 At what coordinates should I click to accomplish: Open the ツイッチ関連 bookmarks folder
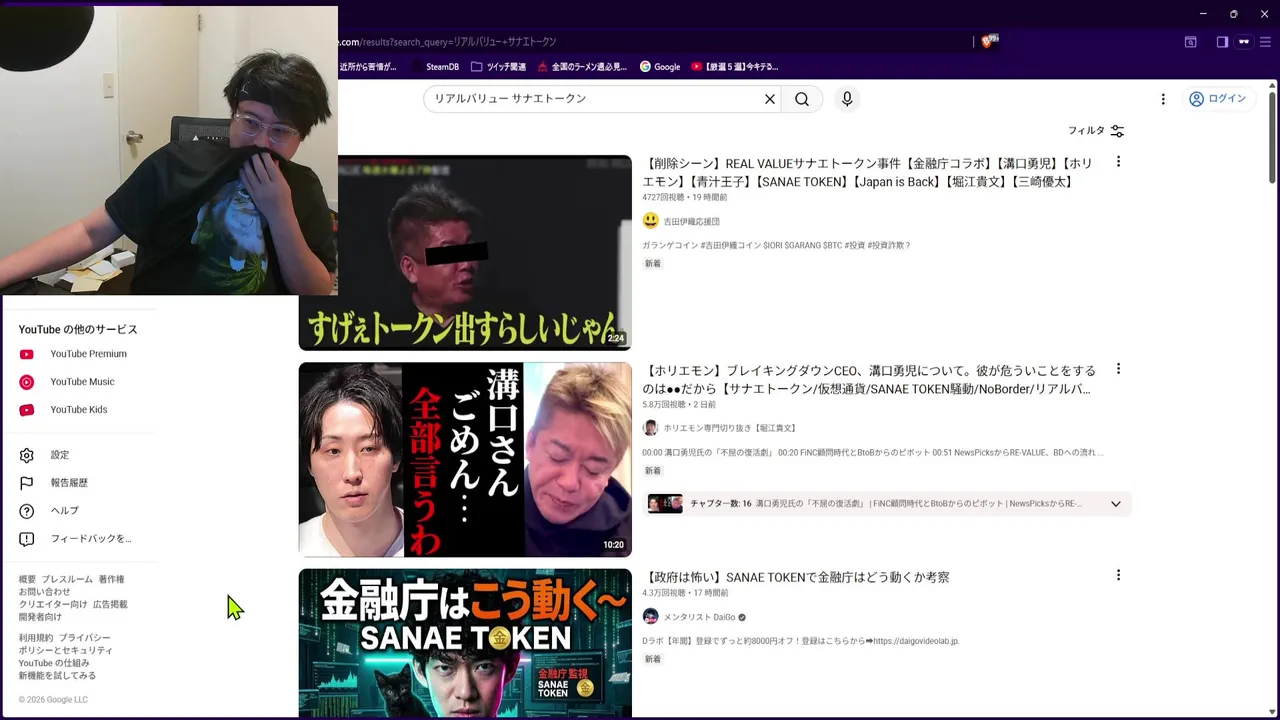498,67
